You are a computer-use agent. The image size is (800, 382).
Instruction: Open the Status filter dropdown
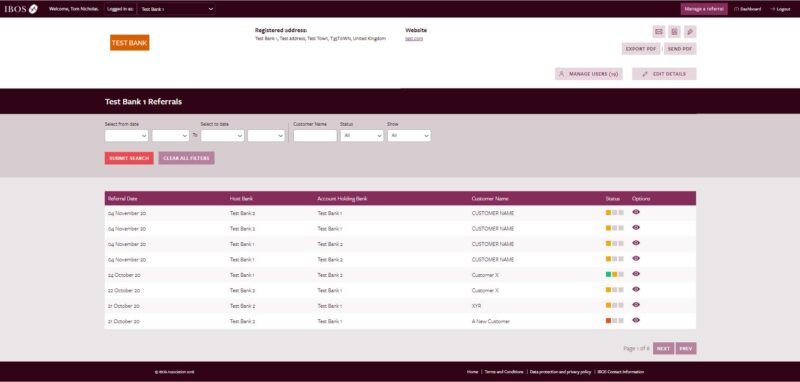361,136
